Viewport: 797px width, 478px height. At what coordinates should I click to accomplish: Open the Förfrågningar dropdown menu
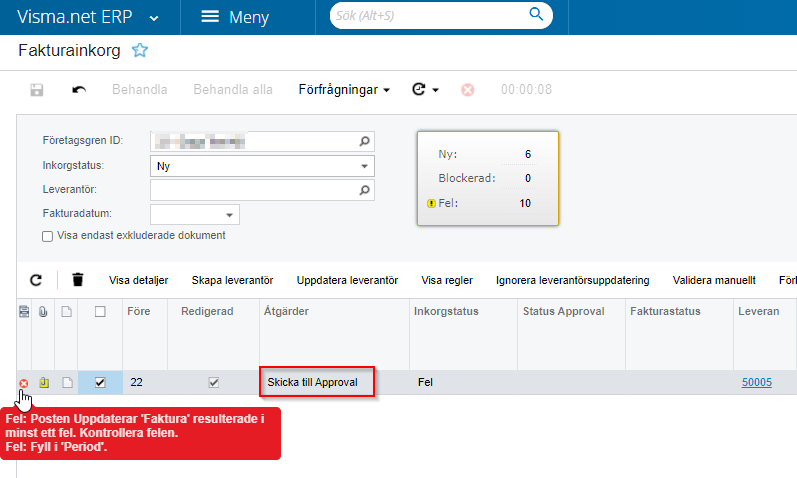tap(344, 89)
